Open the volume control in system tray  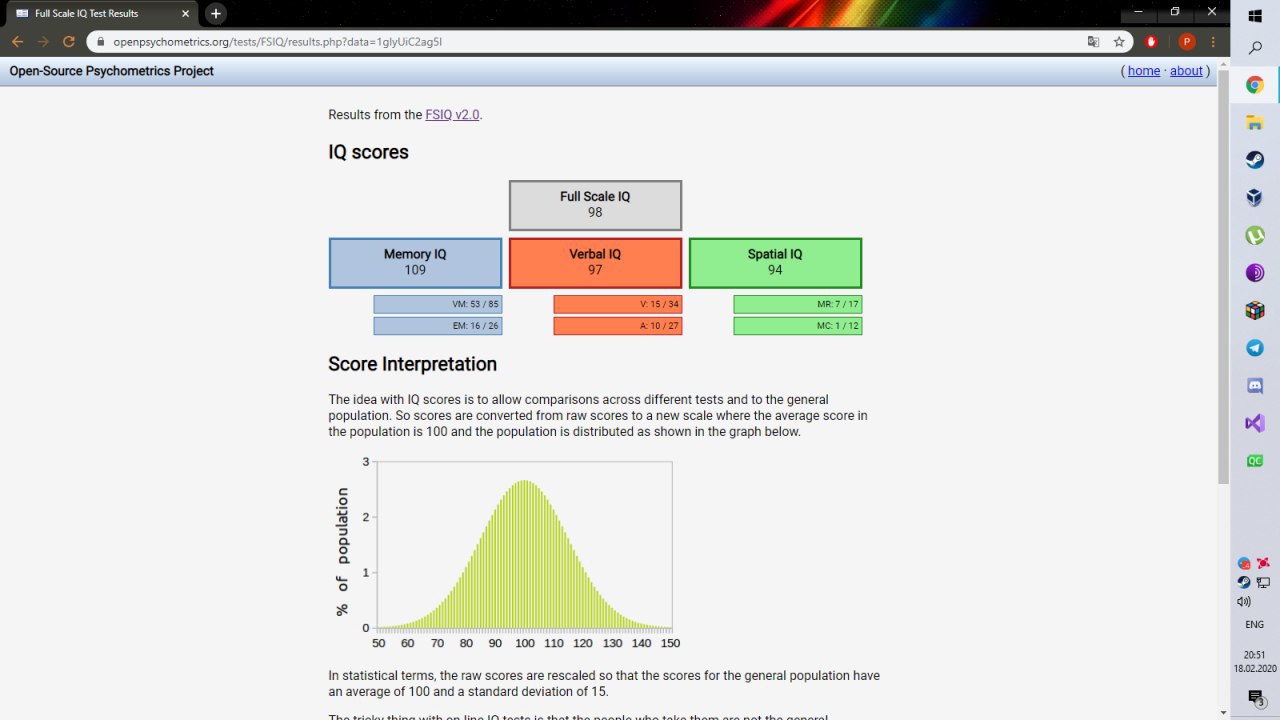tap(1244, 601)
